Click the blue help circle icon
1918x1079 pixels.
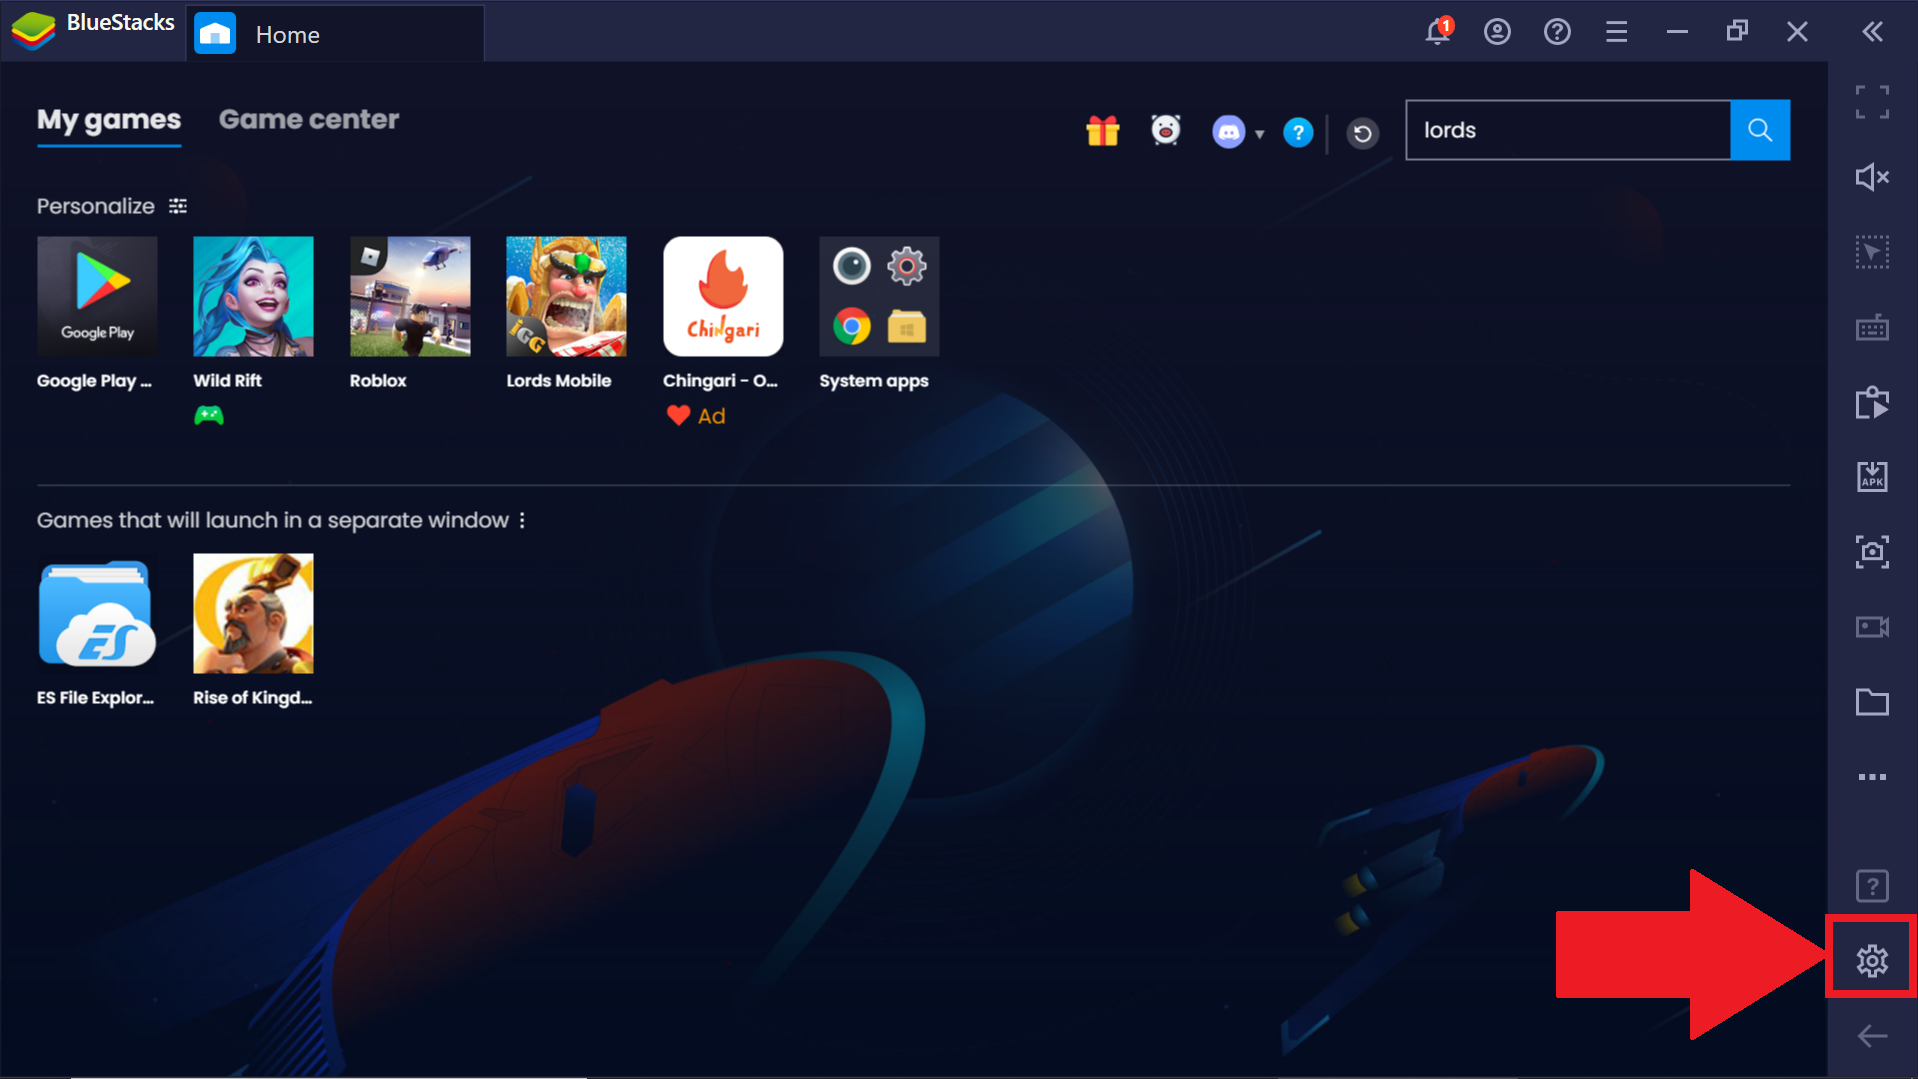tap(1297, 132)
